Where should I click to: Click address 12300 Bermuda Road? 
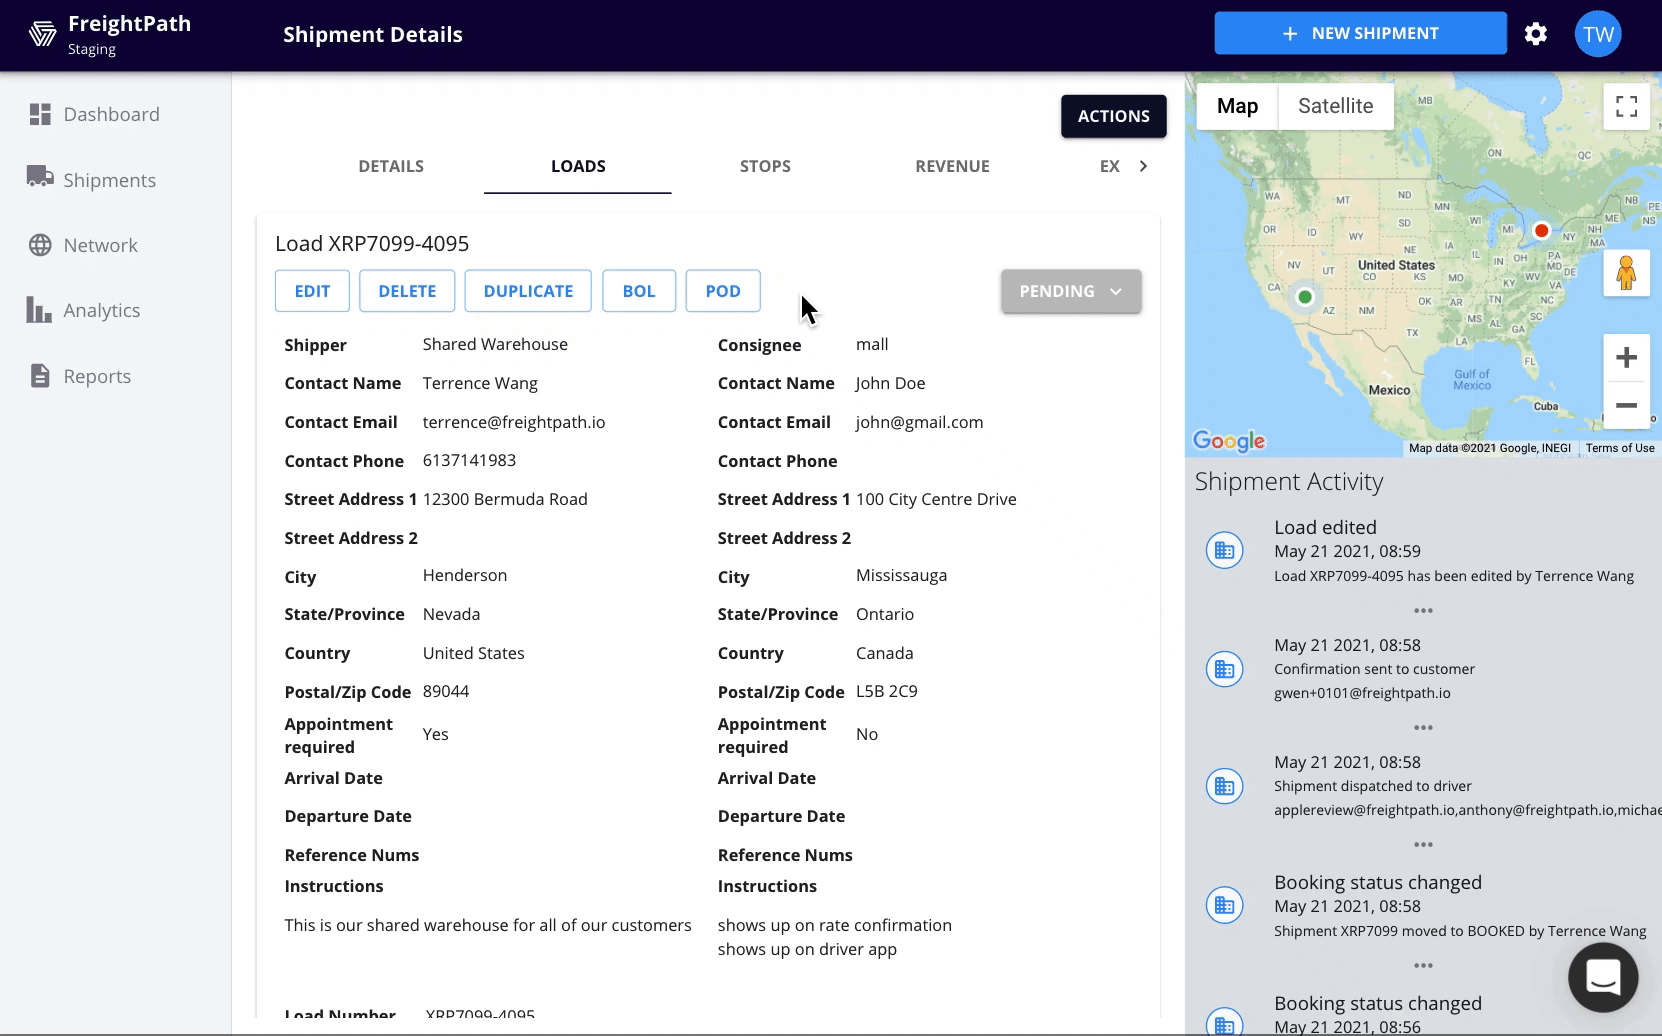tap(505, 499)
